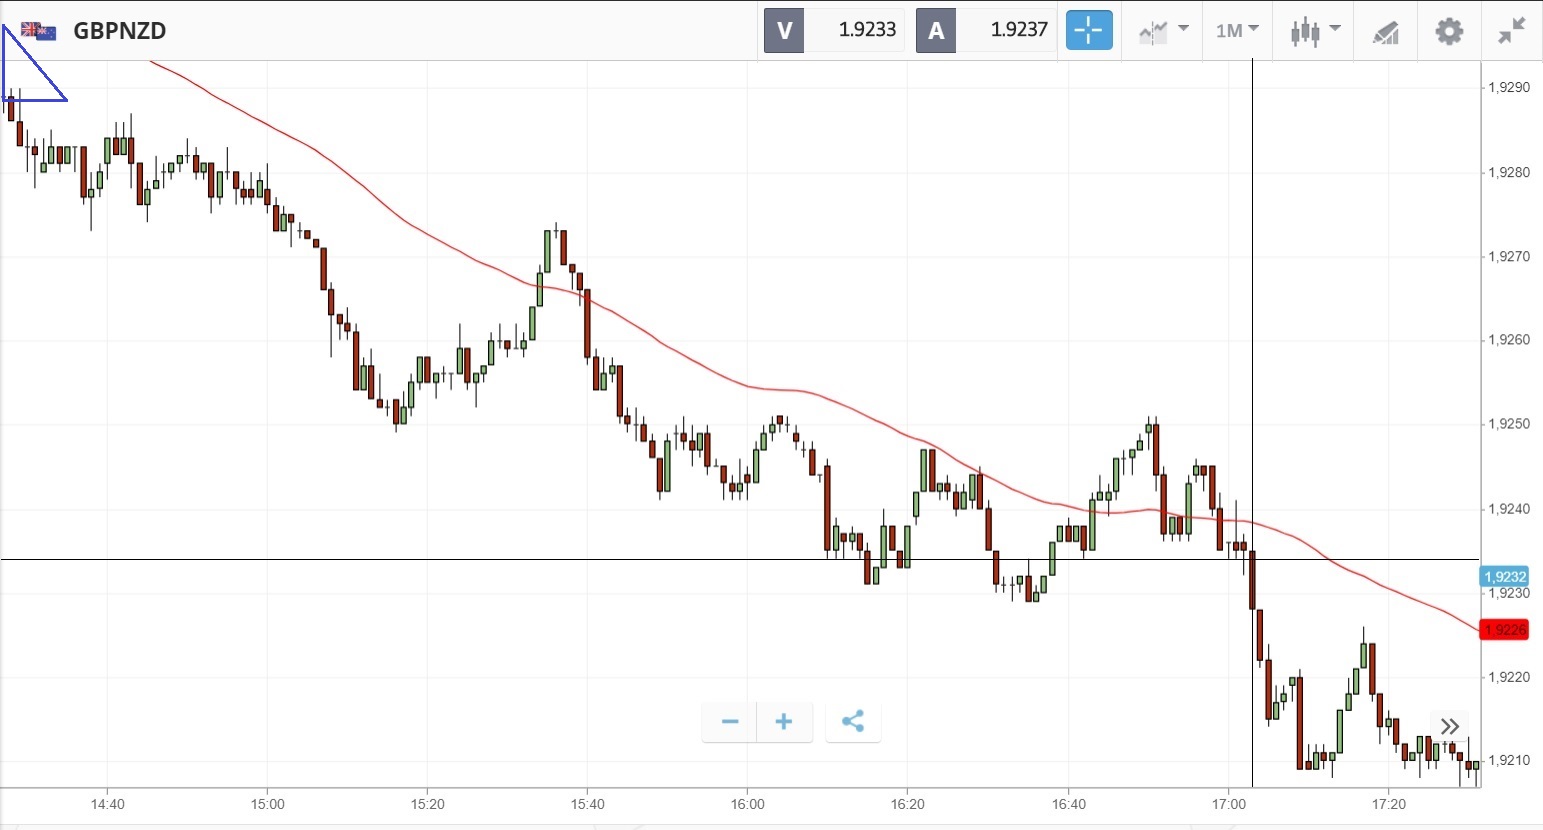
Task: Open chart settings gear
Action: point(1448,31)
